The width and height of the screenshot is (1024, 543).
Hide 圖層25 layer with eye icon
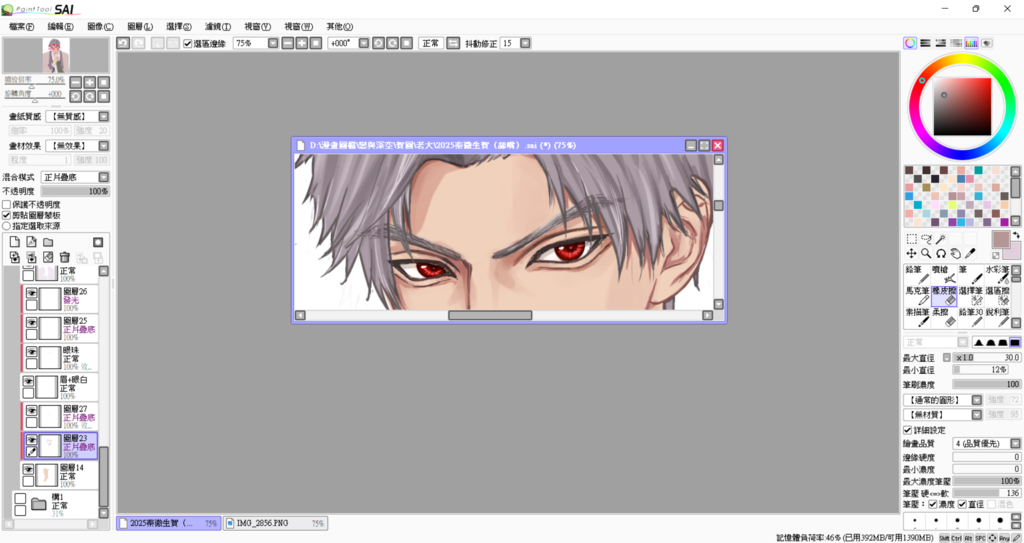click(x=31, y=323)
